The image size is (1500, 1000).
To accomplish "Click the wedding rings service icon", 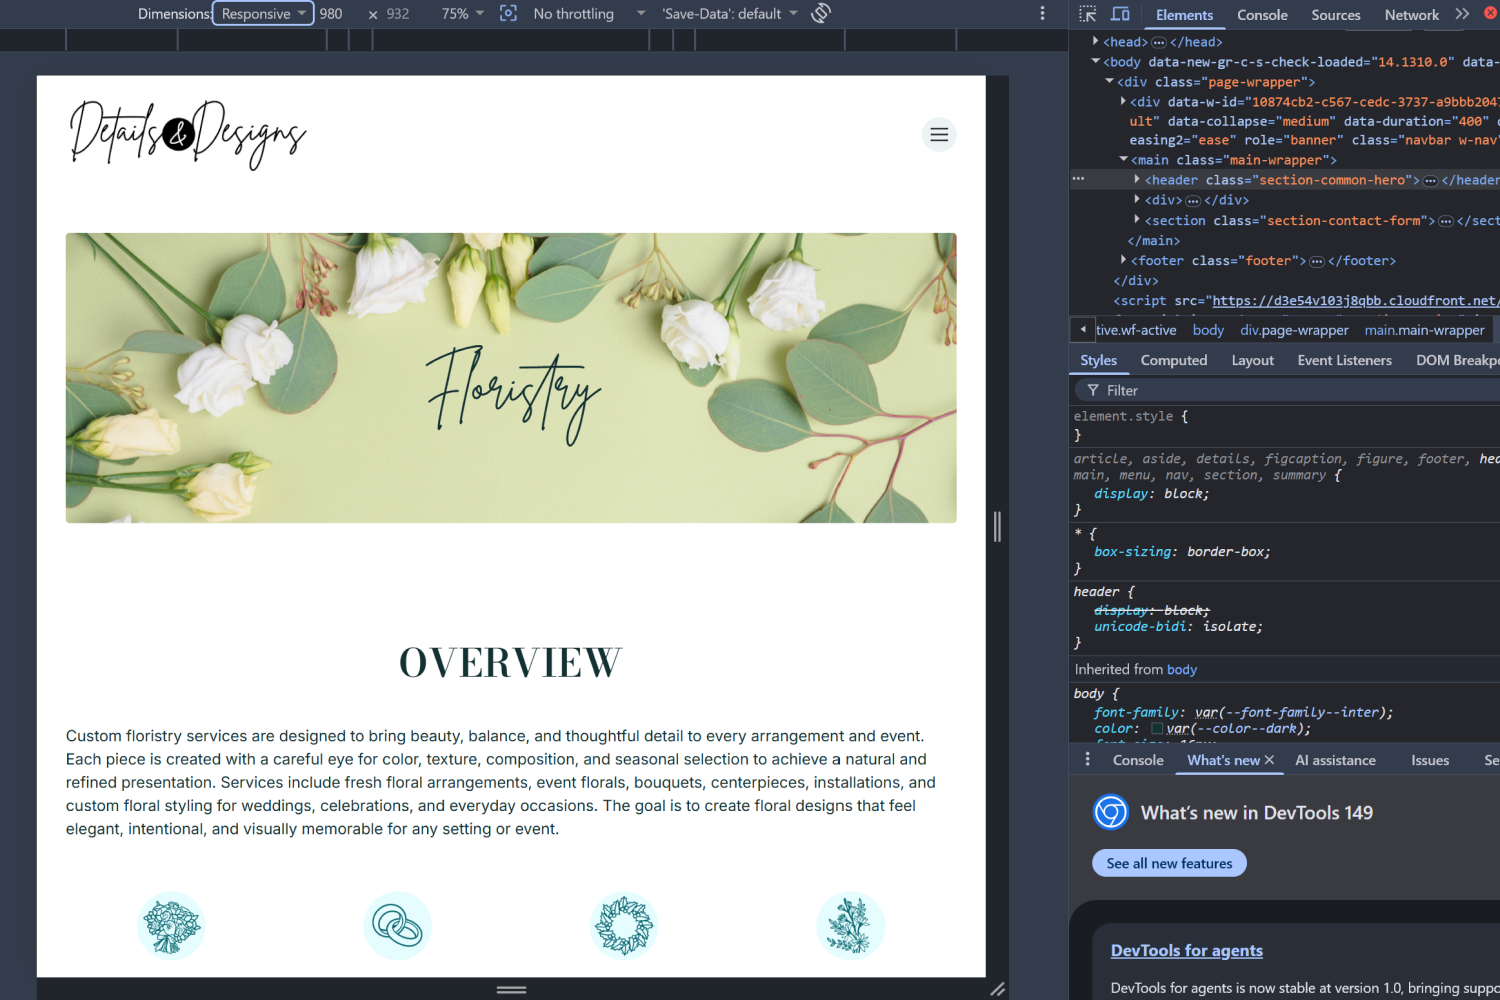I will 397,926.
